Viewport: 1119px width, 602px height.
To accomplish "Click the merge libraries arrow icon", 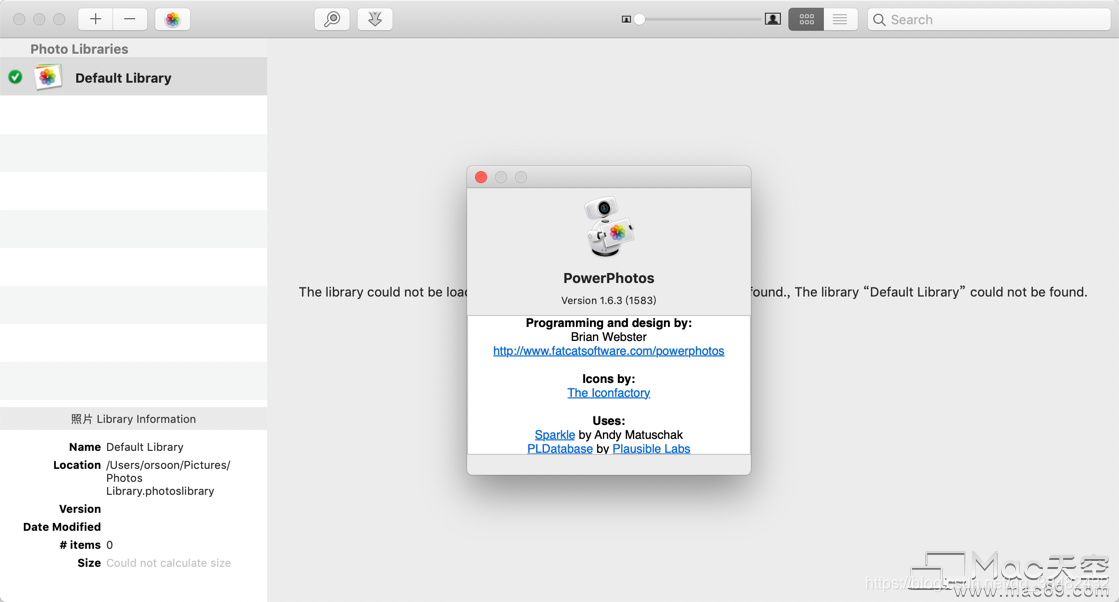I will [375, 19].
